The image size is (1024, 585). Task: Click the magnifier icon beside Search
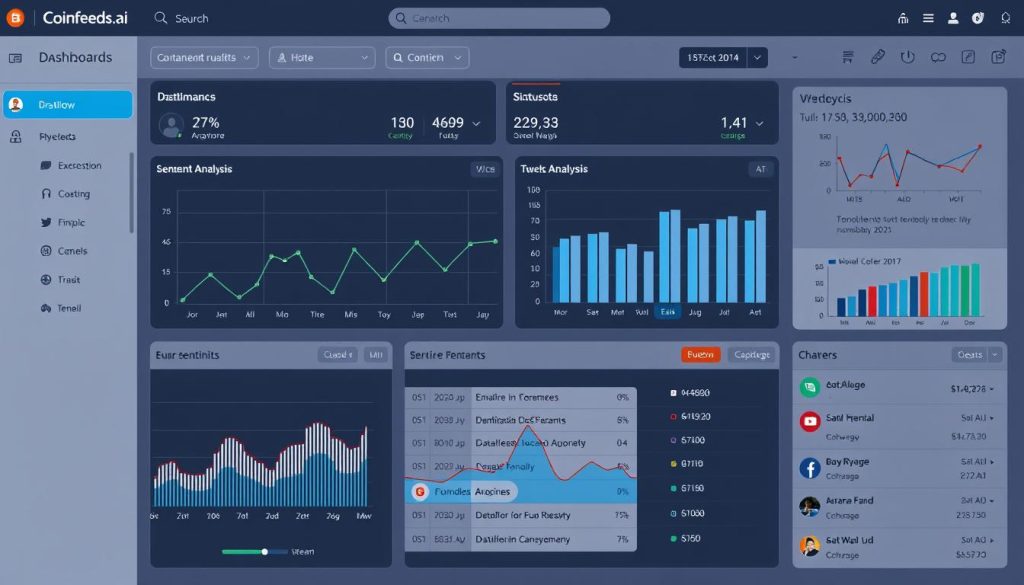point(161,18)
